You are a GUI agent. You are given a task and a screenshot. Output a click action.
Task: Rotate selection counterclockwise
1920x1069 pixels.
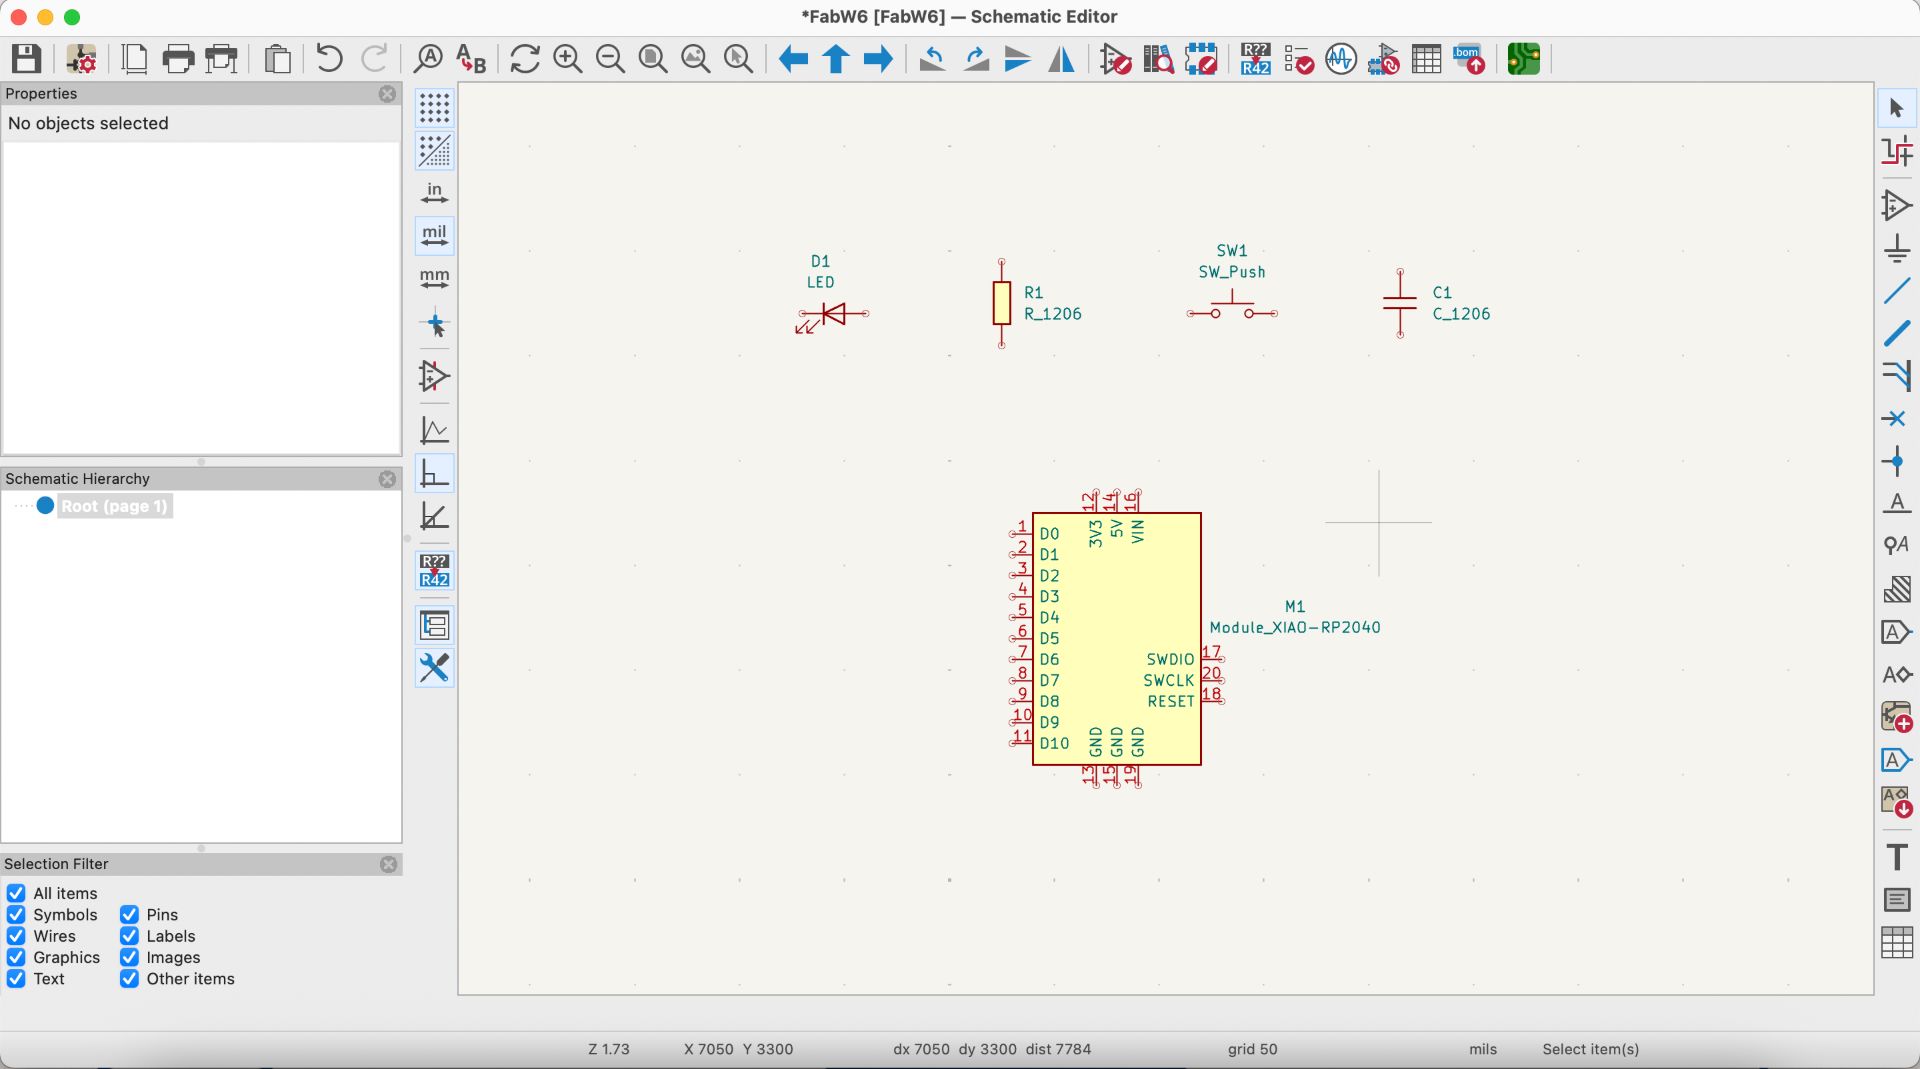click(x=932, y=59)
